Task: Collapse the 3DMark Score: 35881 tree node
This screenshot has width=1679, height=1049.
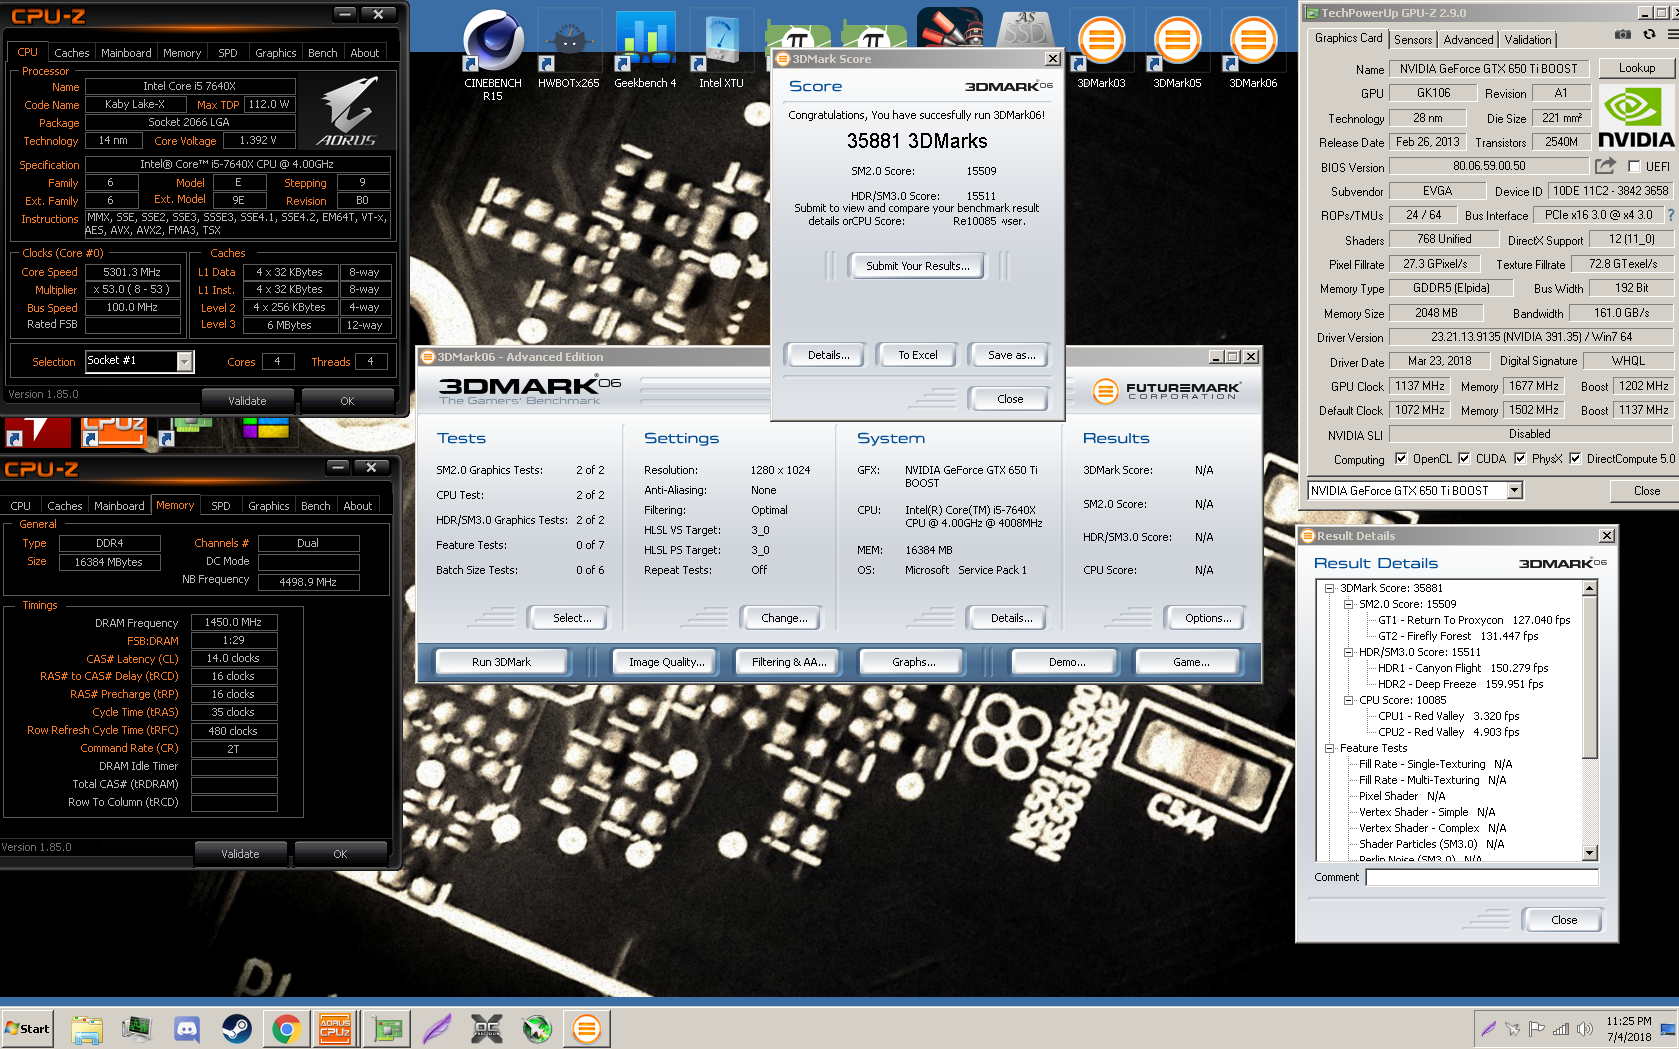Action: [1330, 588]
